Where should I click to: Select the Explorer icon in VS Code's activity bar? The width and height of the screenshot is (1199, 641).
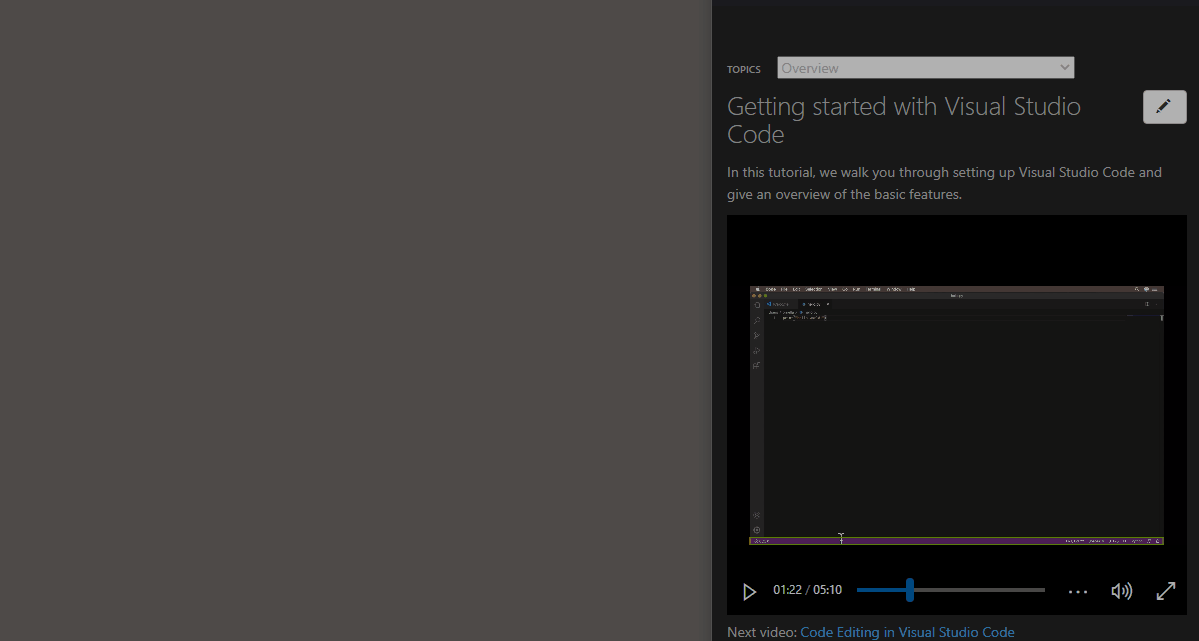point(757,305)
